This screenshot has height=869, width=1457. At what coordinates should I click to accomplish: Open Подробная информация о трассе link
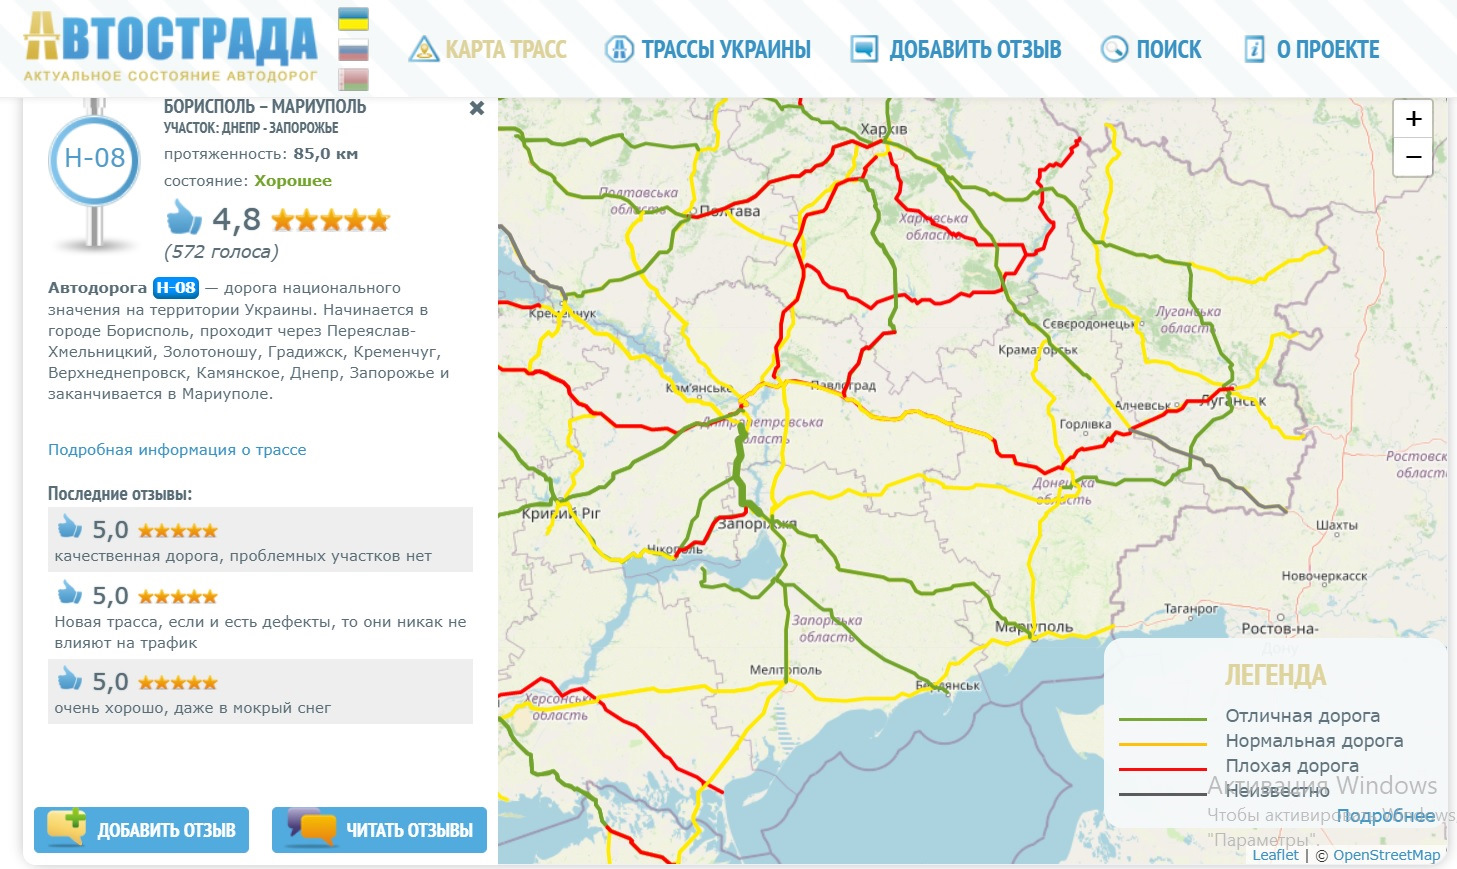click(177, 450)
